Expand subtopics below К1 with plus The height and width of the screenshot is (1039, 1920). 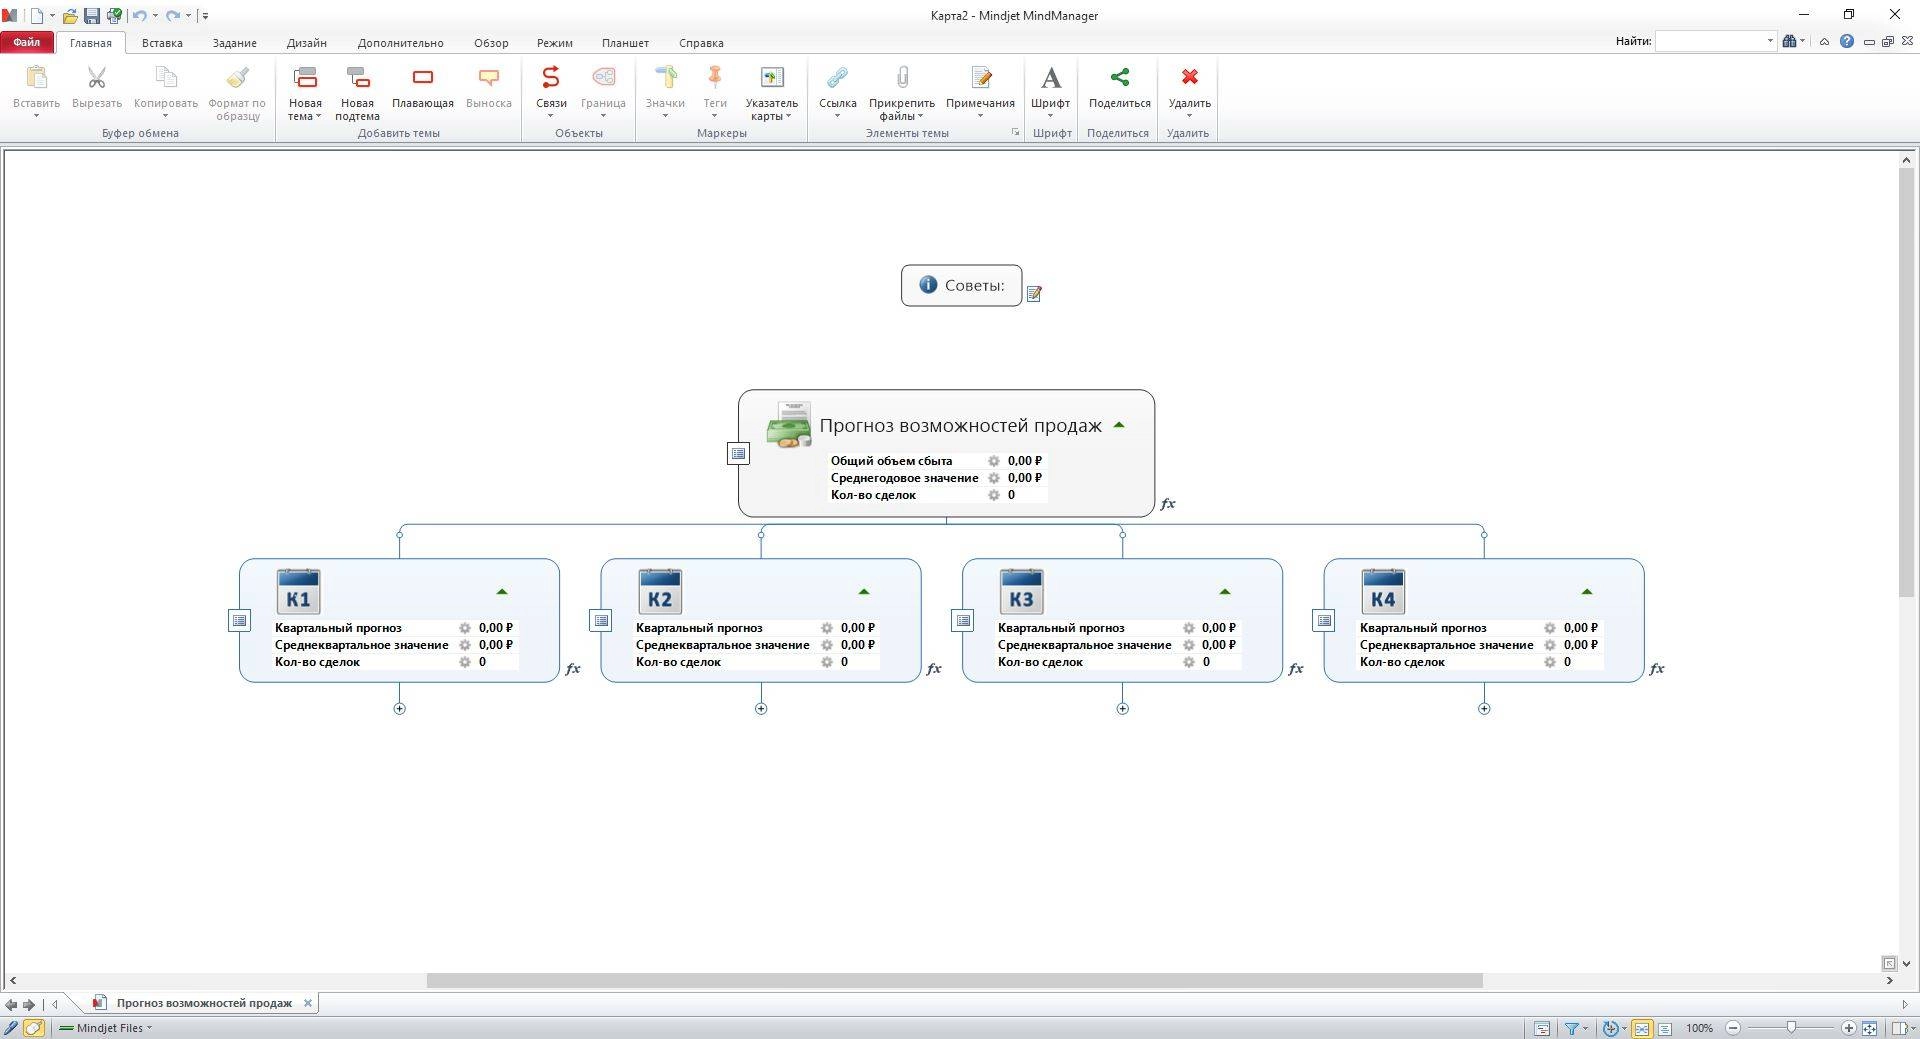399,708
